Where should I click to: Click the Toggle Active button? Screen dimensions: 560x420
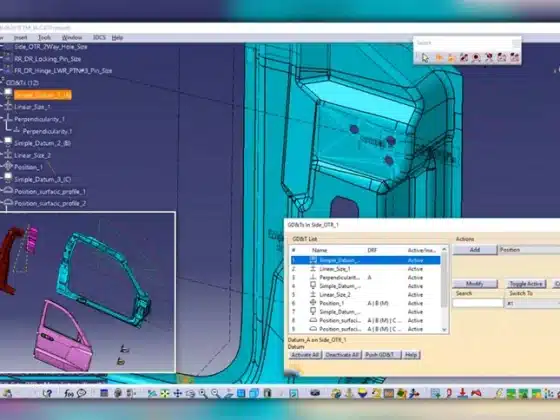pyautogui.click(x=526, y=284)
